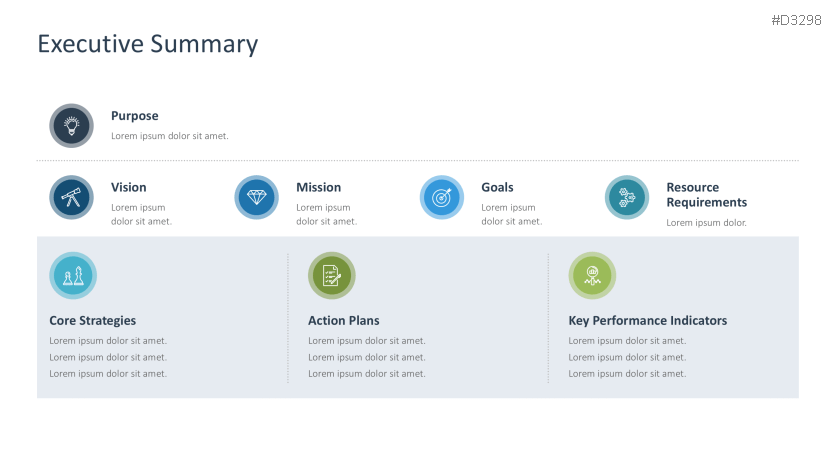Select the Resource Requirements heading
The image size is (836, 470).
pos(706,194)
